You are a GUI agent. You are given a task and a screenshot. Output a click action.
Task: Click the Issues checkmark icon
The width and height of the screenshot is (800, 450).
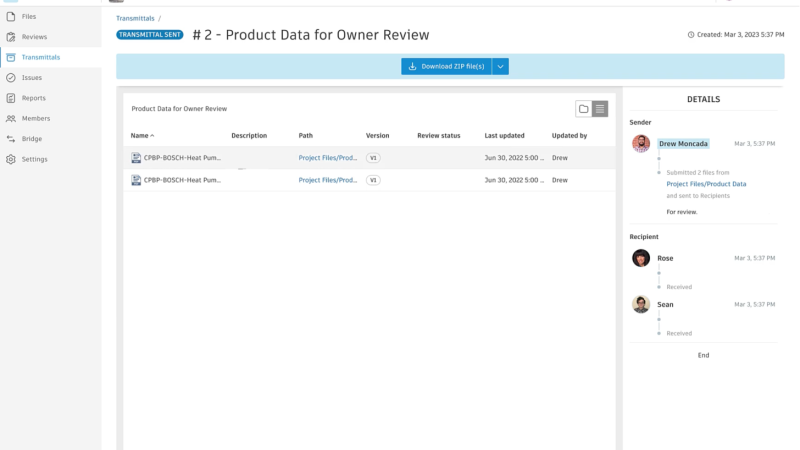[x=10, y=77]
